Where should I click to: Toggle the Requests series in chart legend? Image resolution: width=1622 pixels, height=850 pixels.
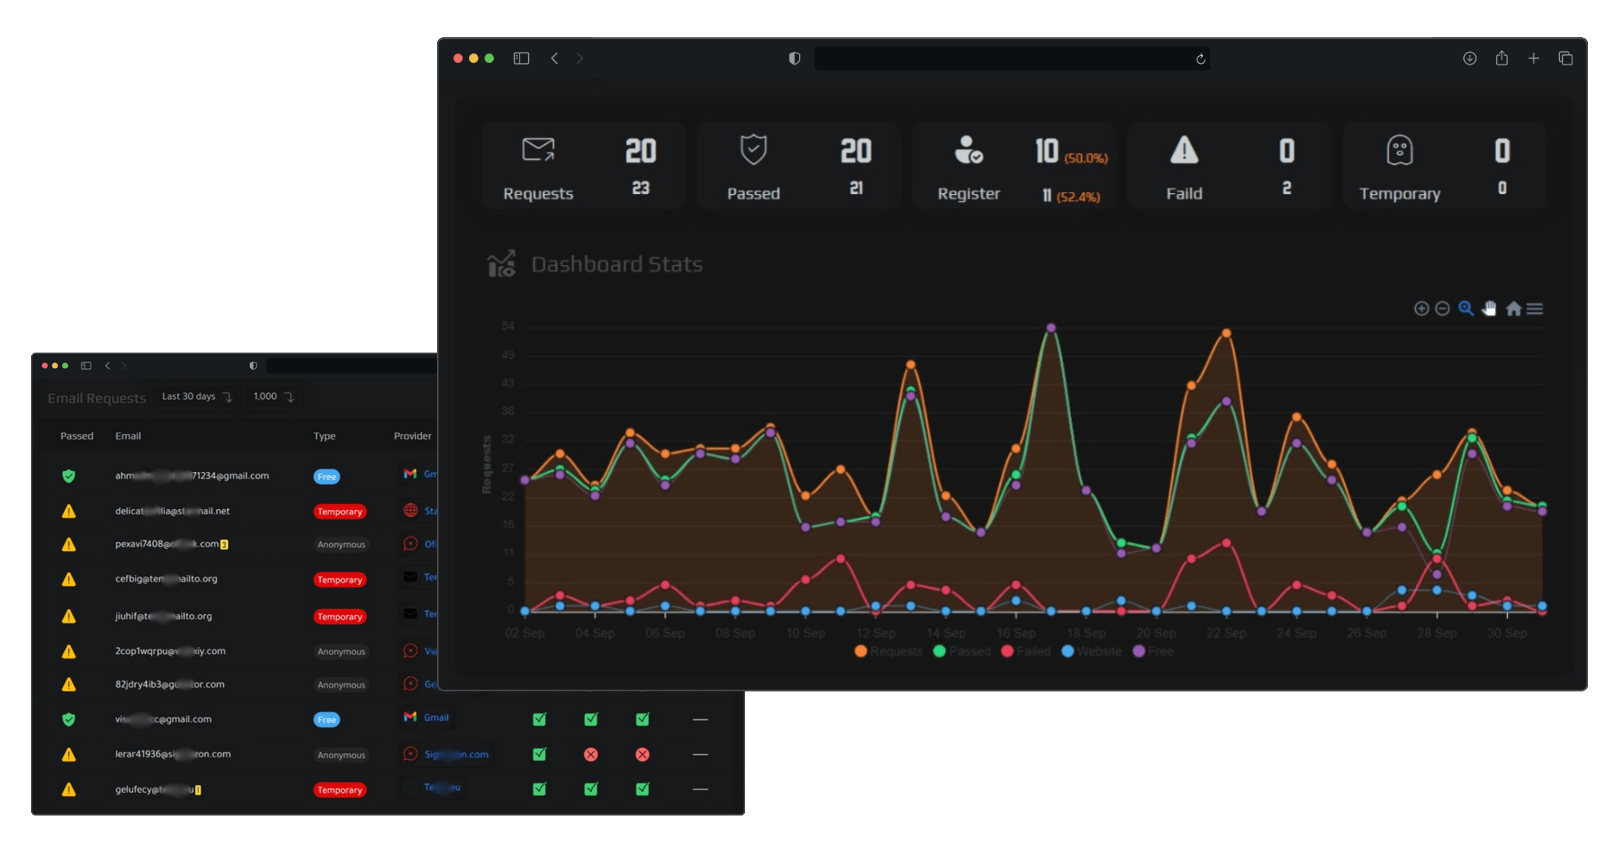point(888,651)
